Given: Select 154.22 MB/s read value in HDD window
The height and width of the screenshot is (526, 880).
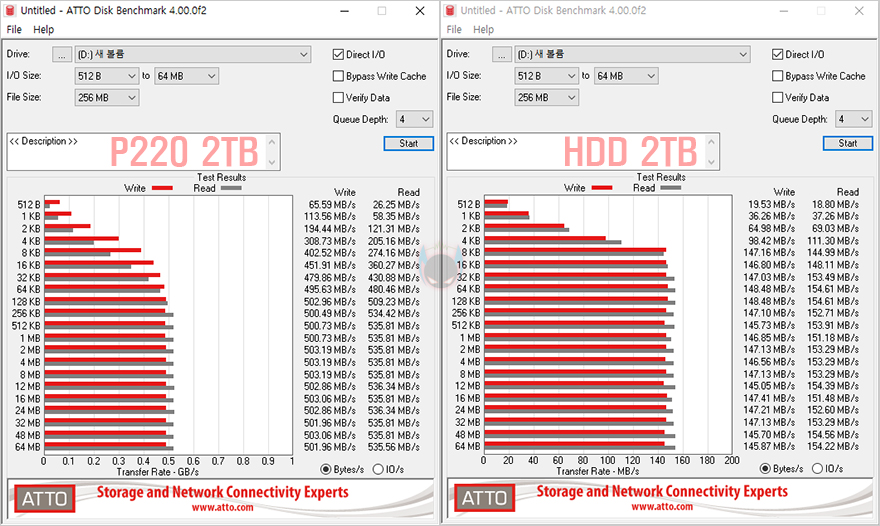Looking at the screenshot, I should click(x=833, y=447).
